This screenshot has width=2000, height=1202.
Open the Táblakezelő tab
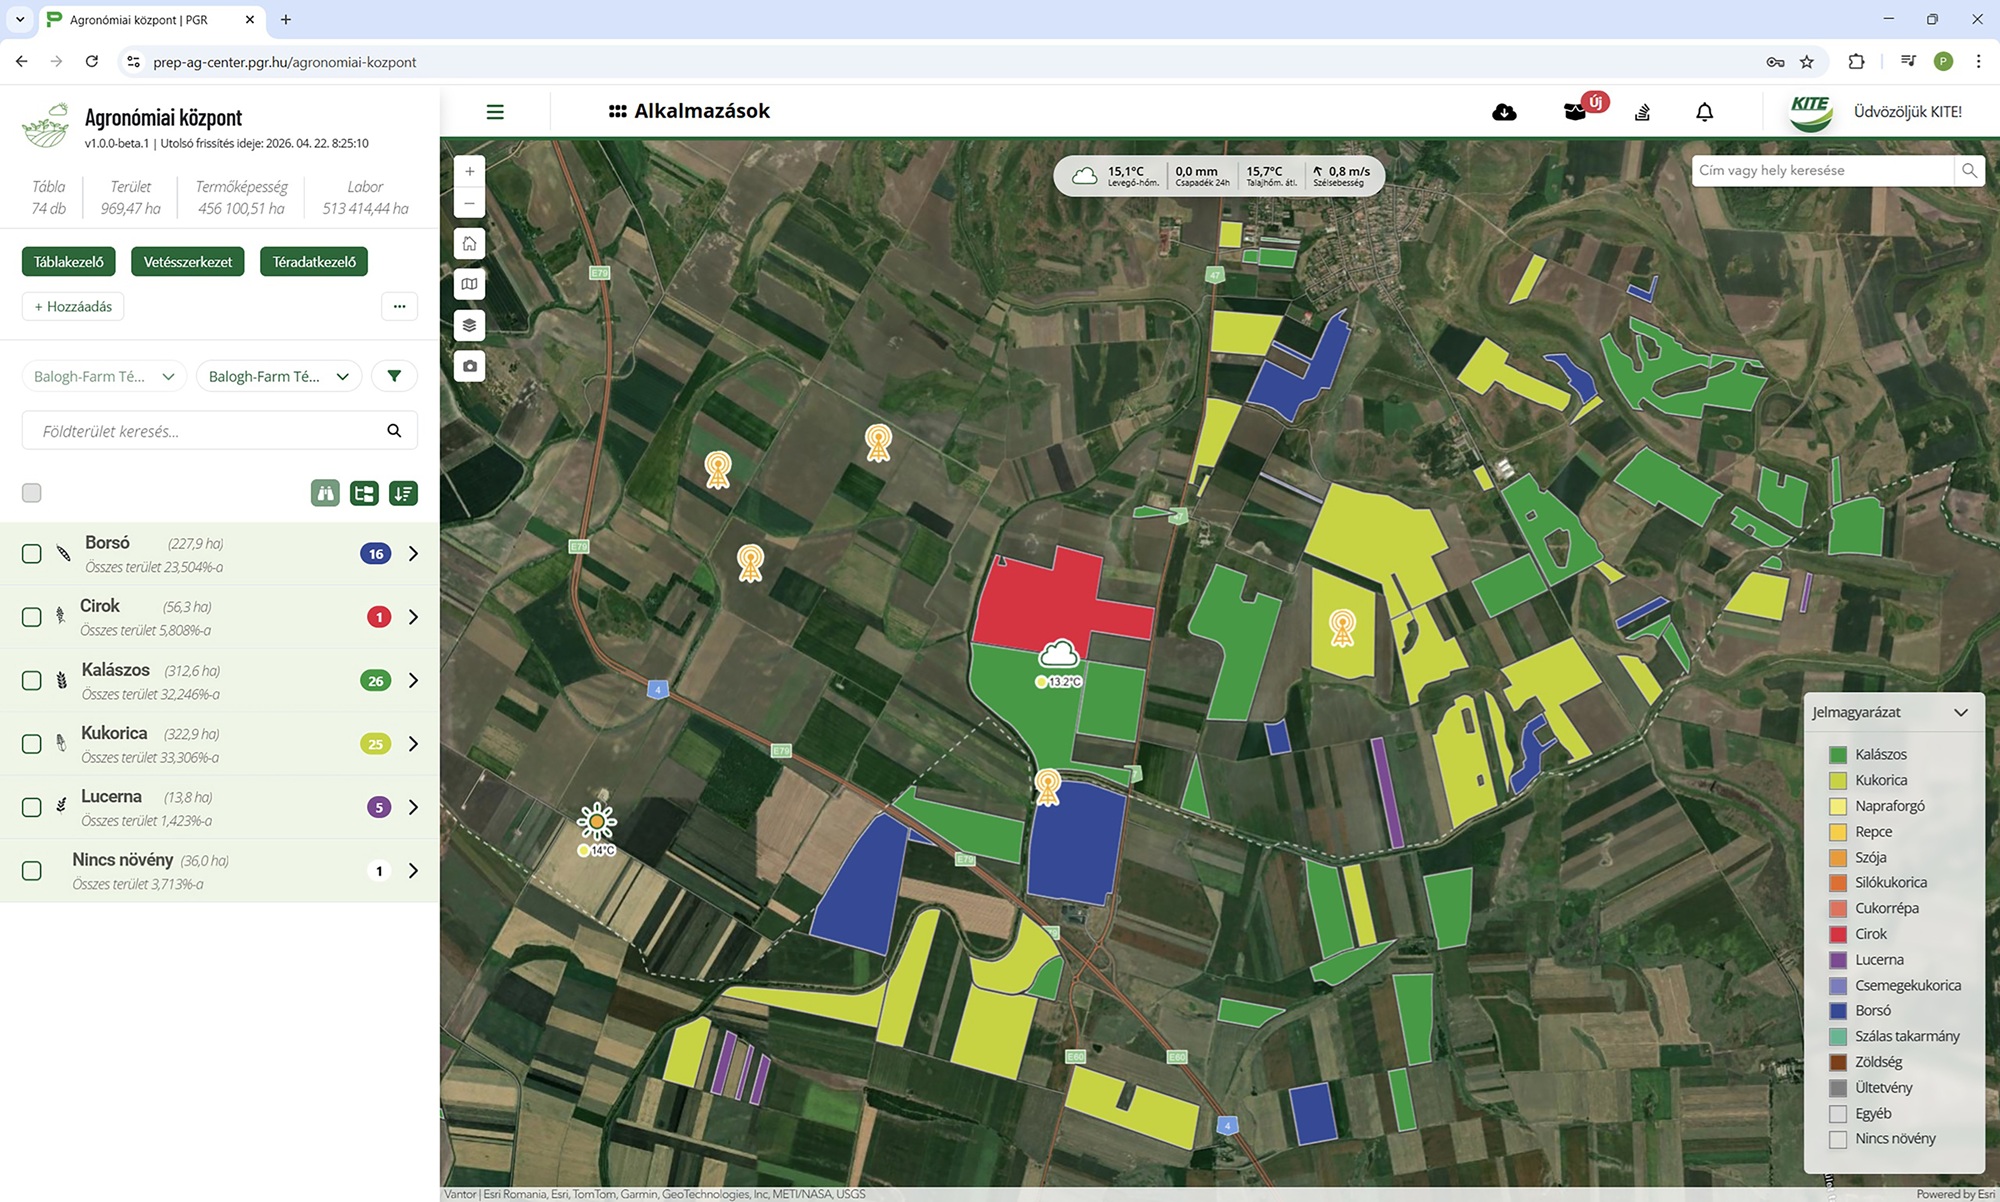coord(69,262)
